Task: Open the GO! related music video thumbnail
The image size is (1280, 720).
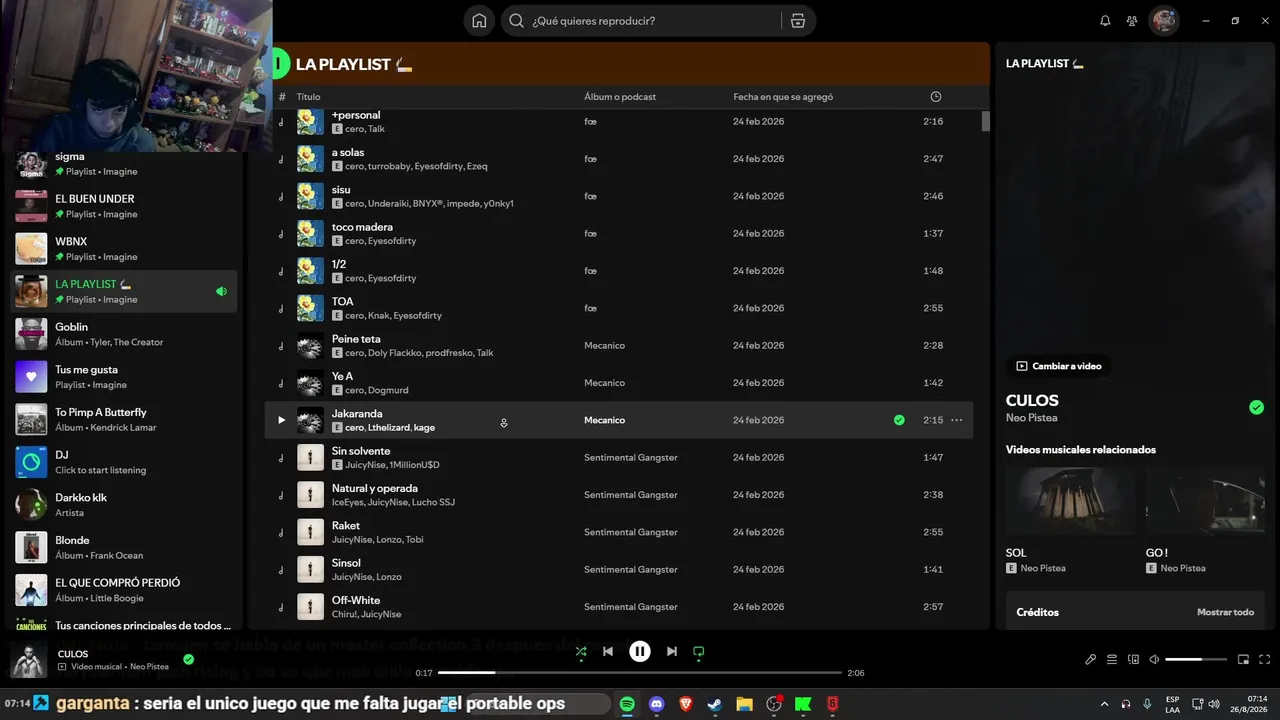Action: coord(1206,502)
